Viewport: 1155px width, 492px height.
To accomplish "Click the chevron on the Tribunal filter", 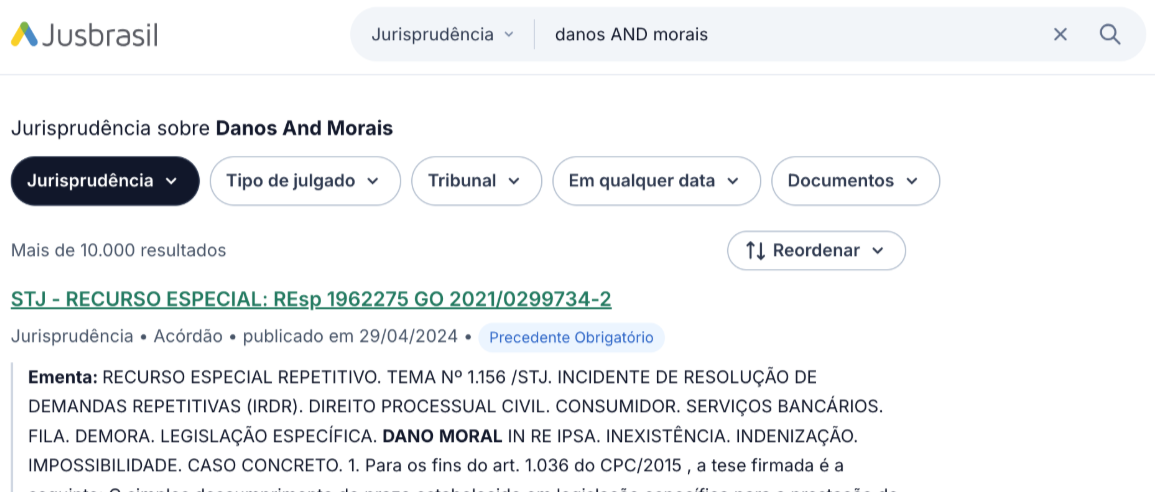I will (x=514, y=181).
